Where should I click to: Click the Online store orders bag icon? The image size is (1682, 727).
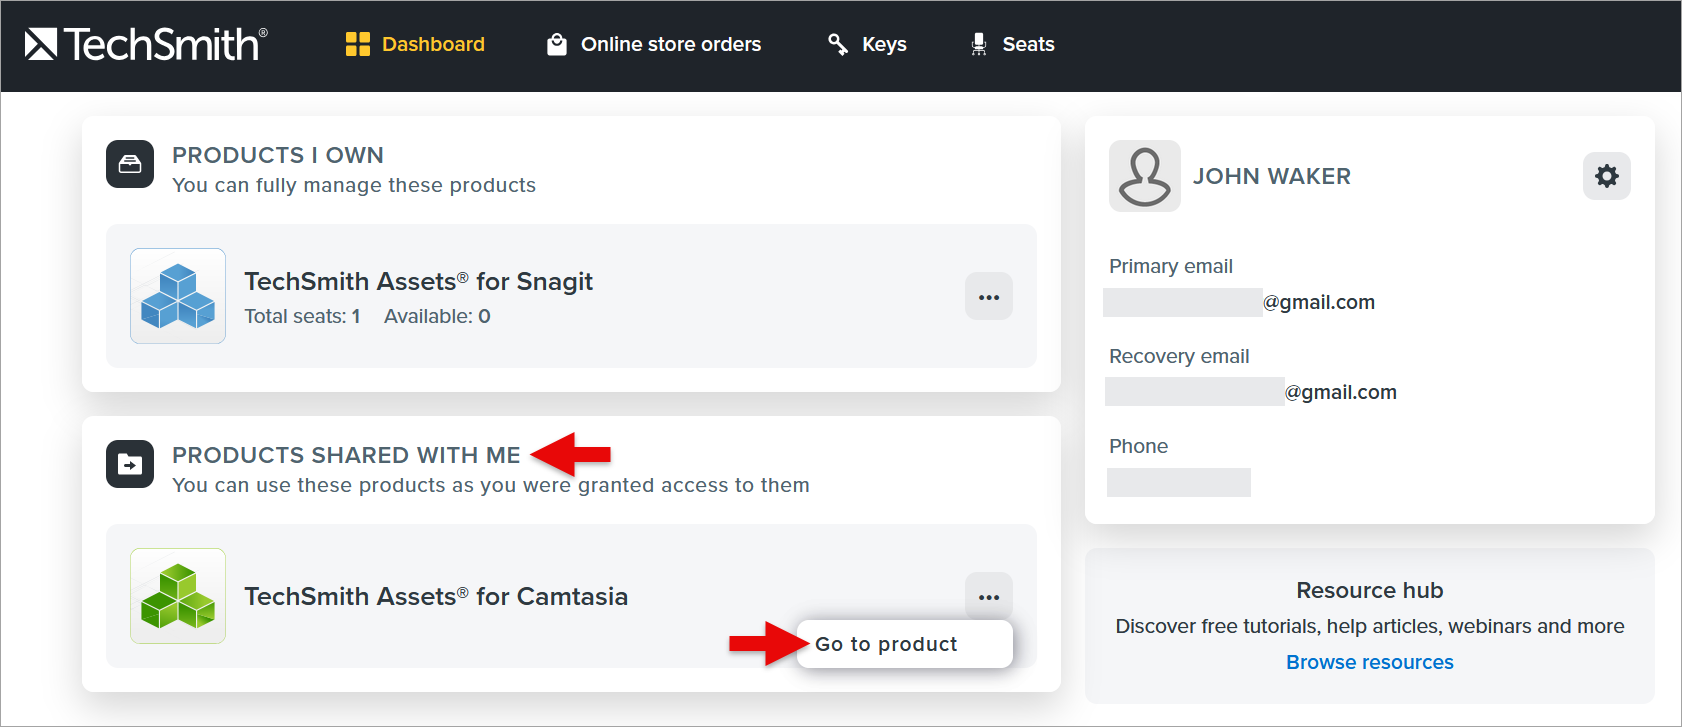point(557,44)
